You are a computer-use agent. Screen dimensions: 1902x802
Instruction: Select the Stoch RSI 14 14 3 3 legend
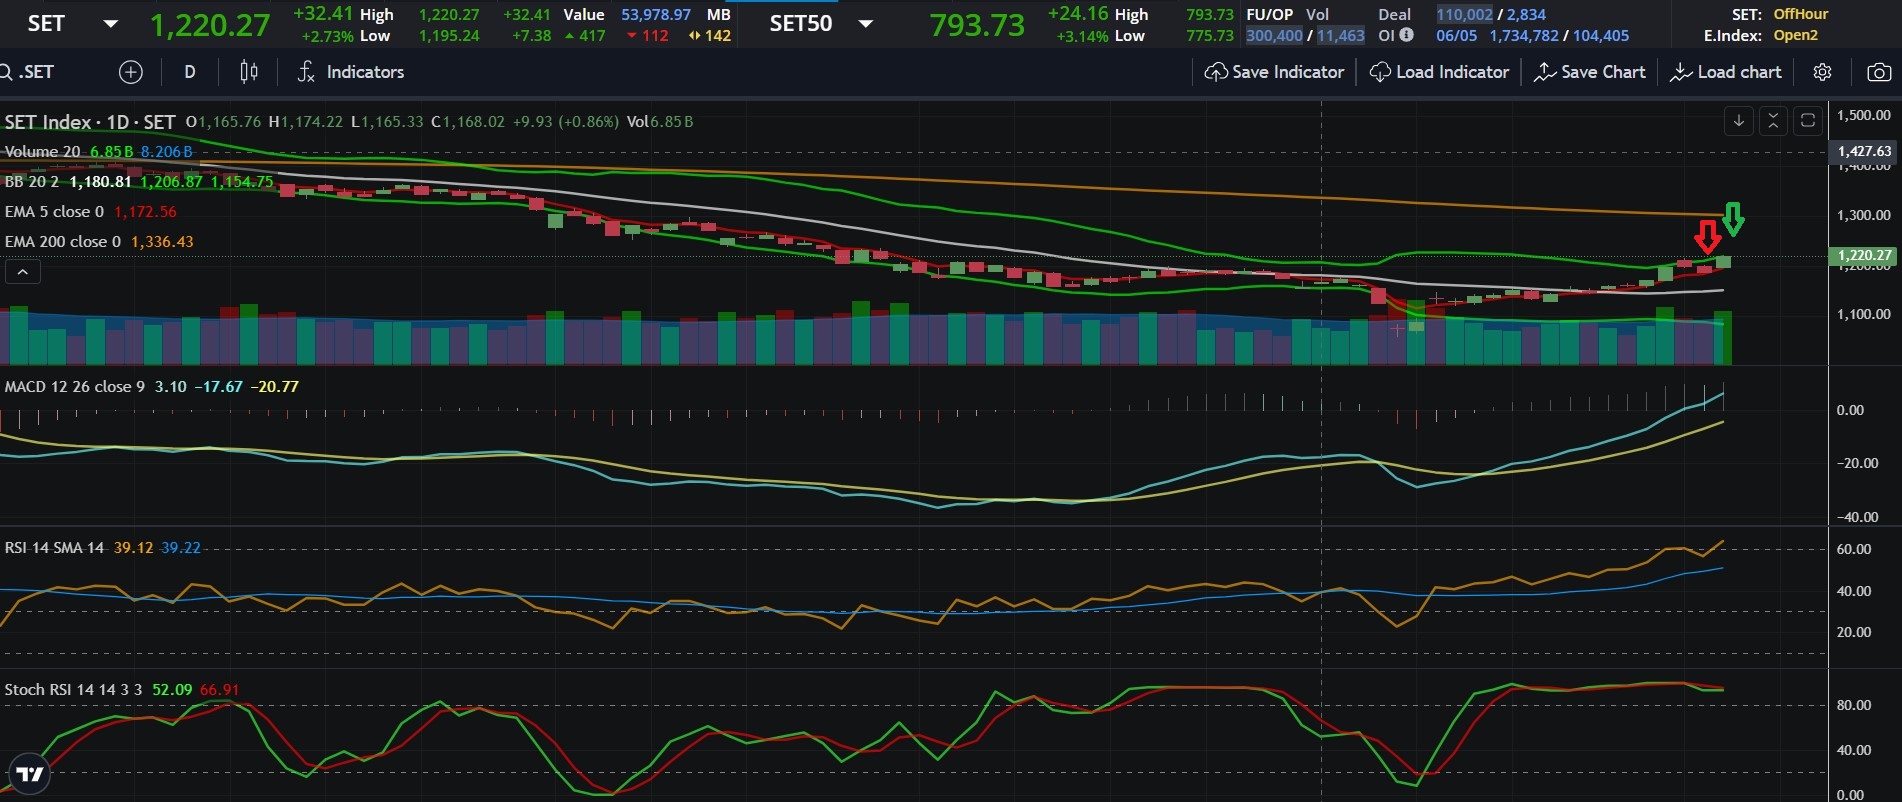(73, 690)
